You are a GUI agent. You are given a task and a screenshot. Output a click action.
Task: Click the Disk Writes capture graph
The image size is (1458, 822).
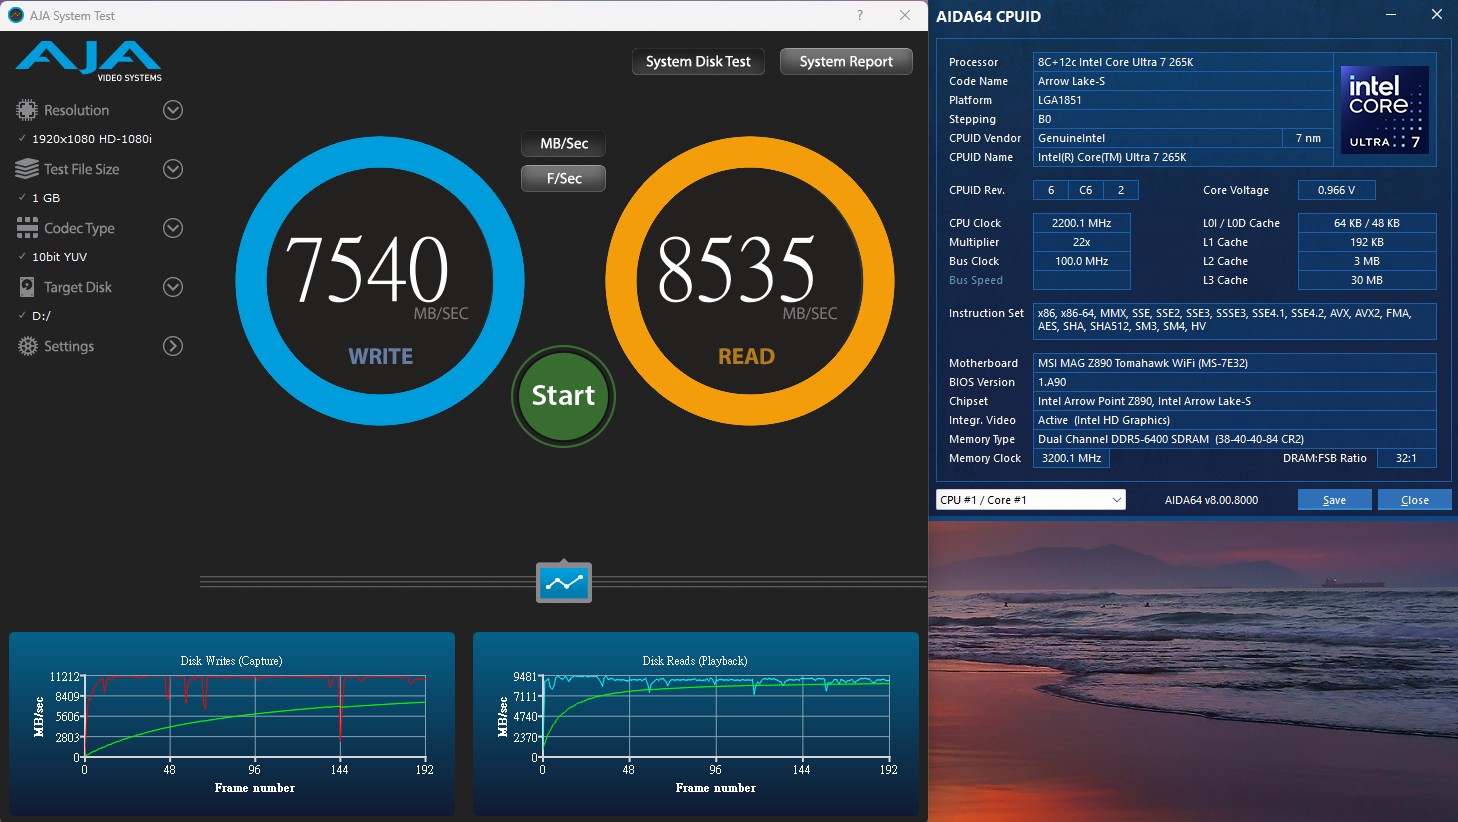tap(254, 717)
